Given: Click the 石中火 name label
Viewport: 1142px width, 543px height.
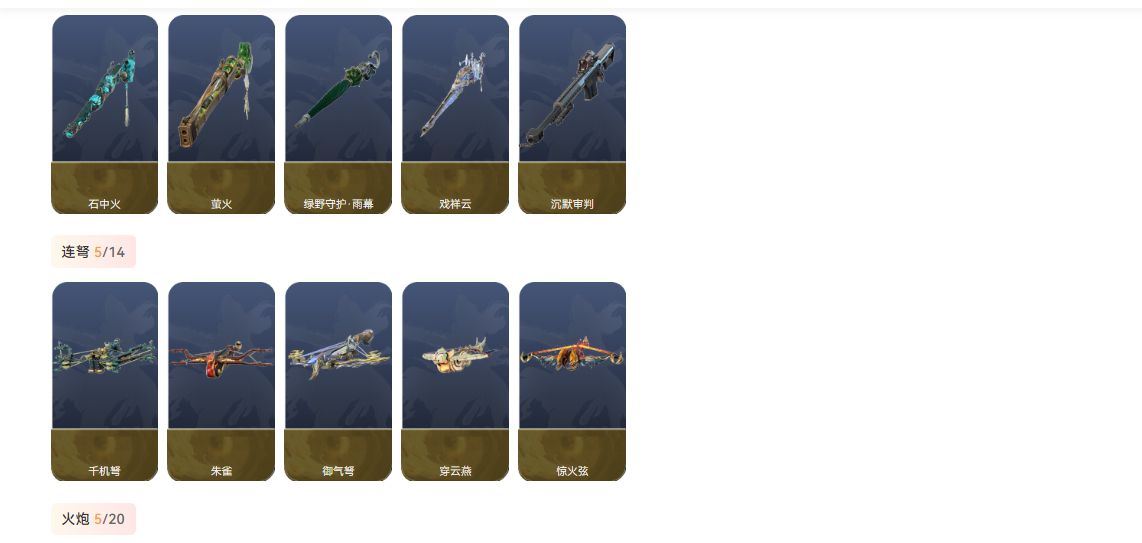Looking at the screenshot, I should pyautogui.click(x=105, y=205).
